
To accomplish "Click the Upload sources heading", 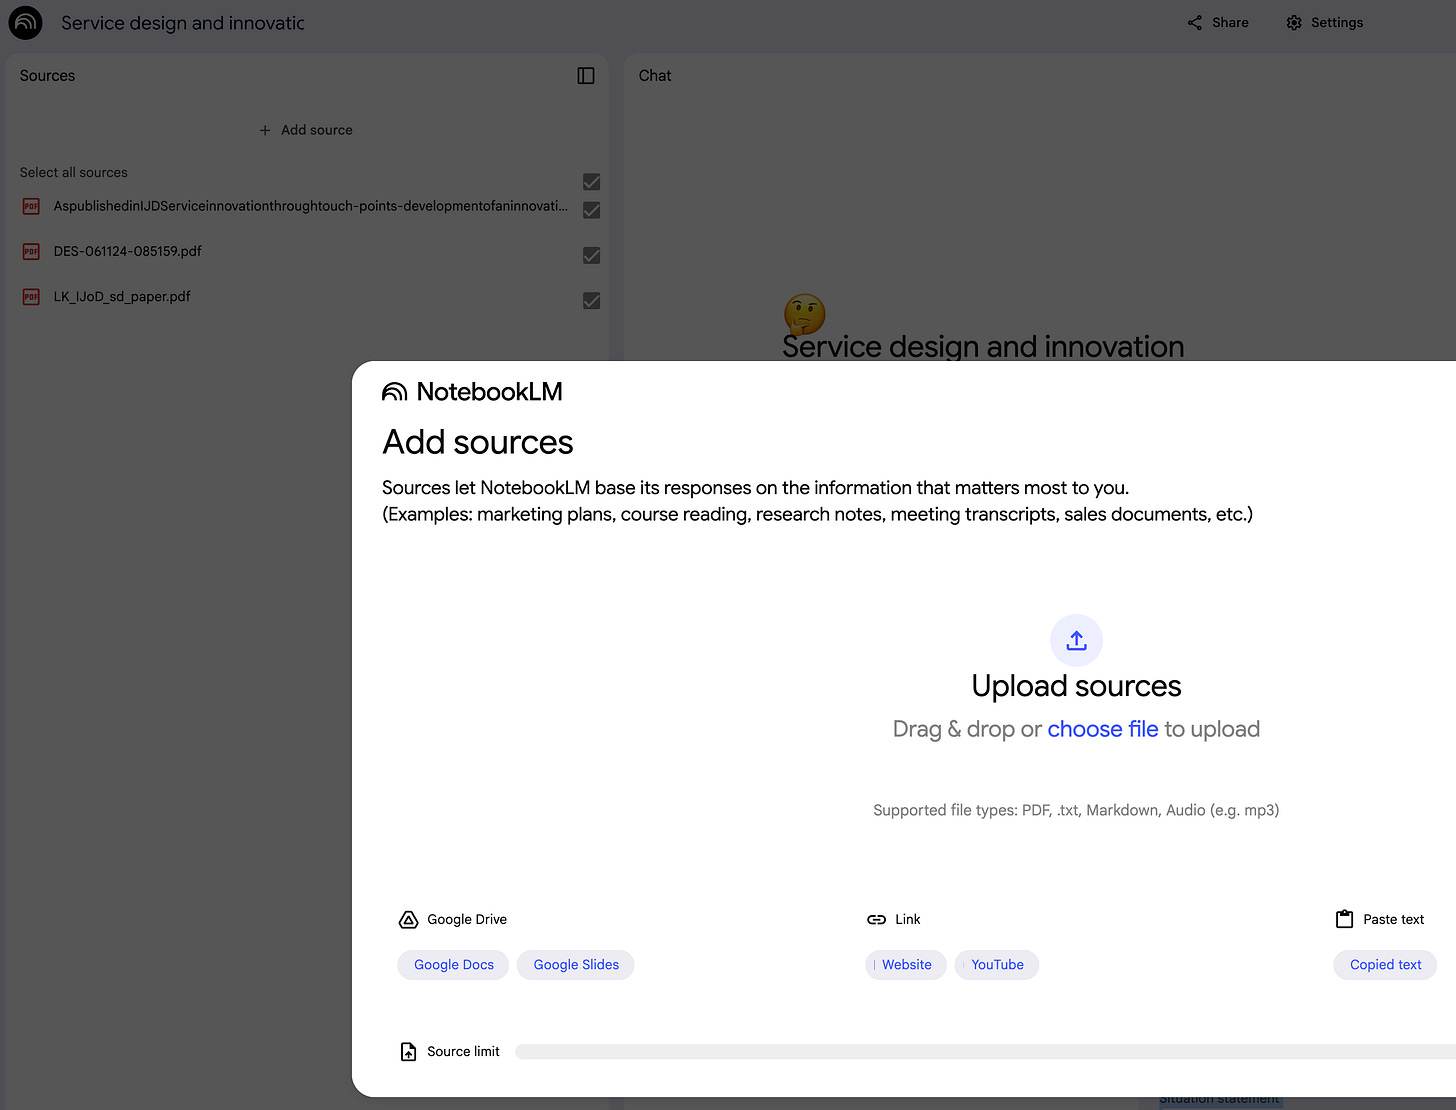I will pyautogui.click(x=1076, y=686).
